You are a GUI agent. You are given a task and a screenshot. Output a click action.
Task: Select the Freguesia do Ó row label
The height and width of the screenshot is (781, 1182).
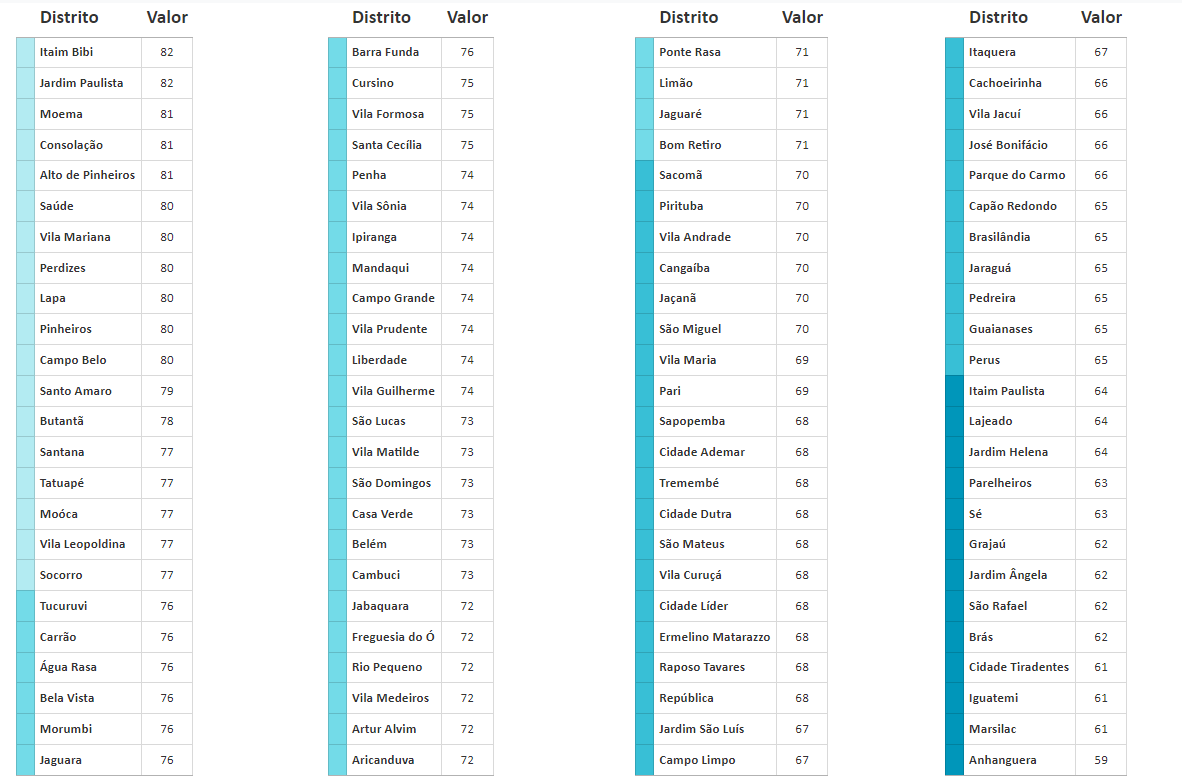click(393, 637)
